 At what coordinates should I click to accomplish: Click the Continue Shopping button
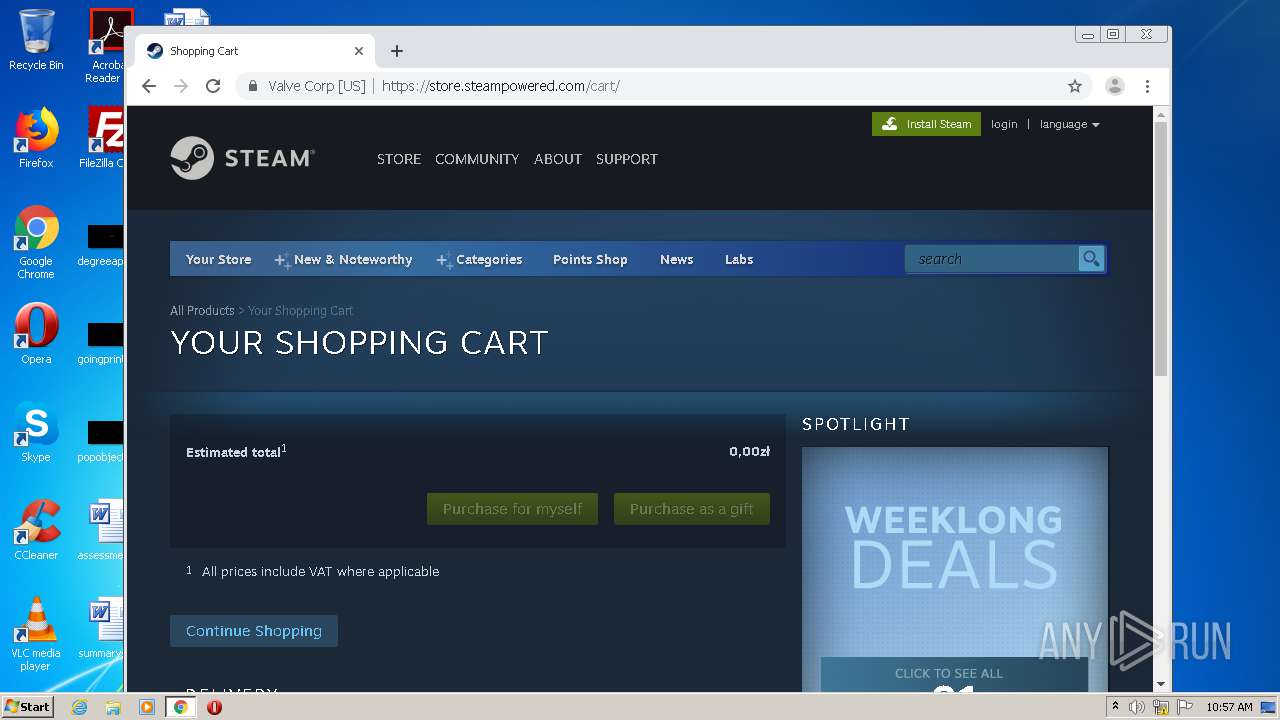(x=254, y=631)
